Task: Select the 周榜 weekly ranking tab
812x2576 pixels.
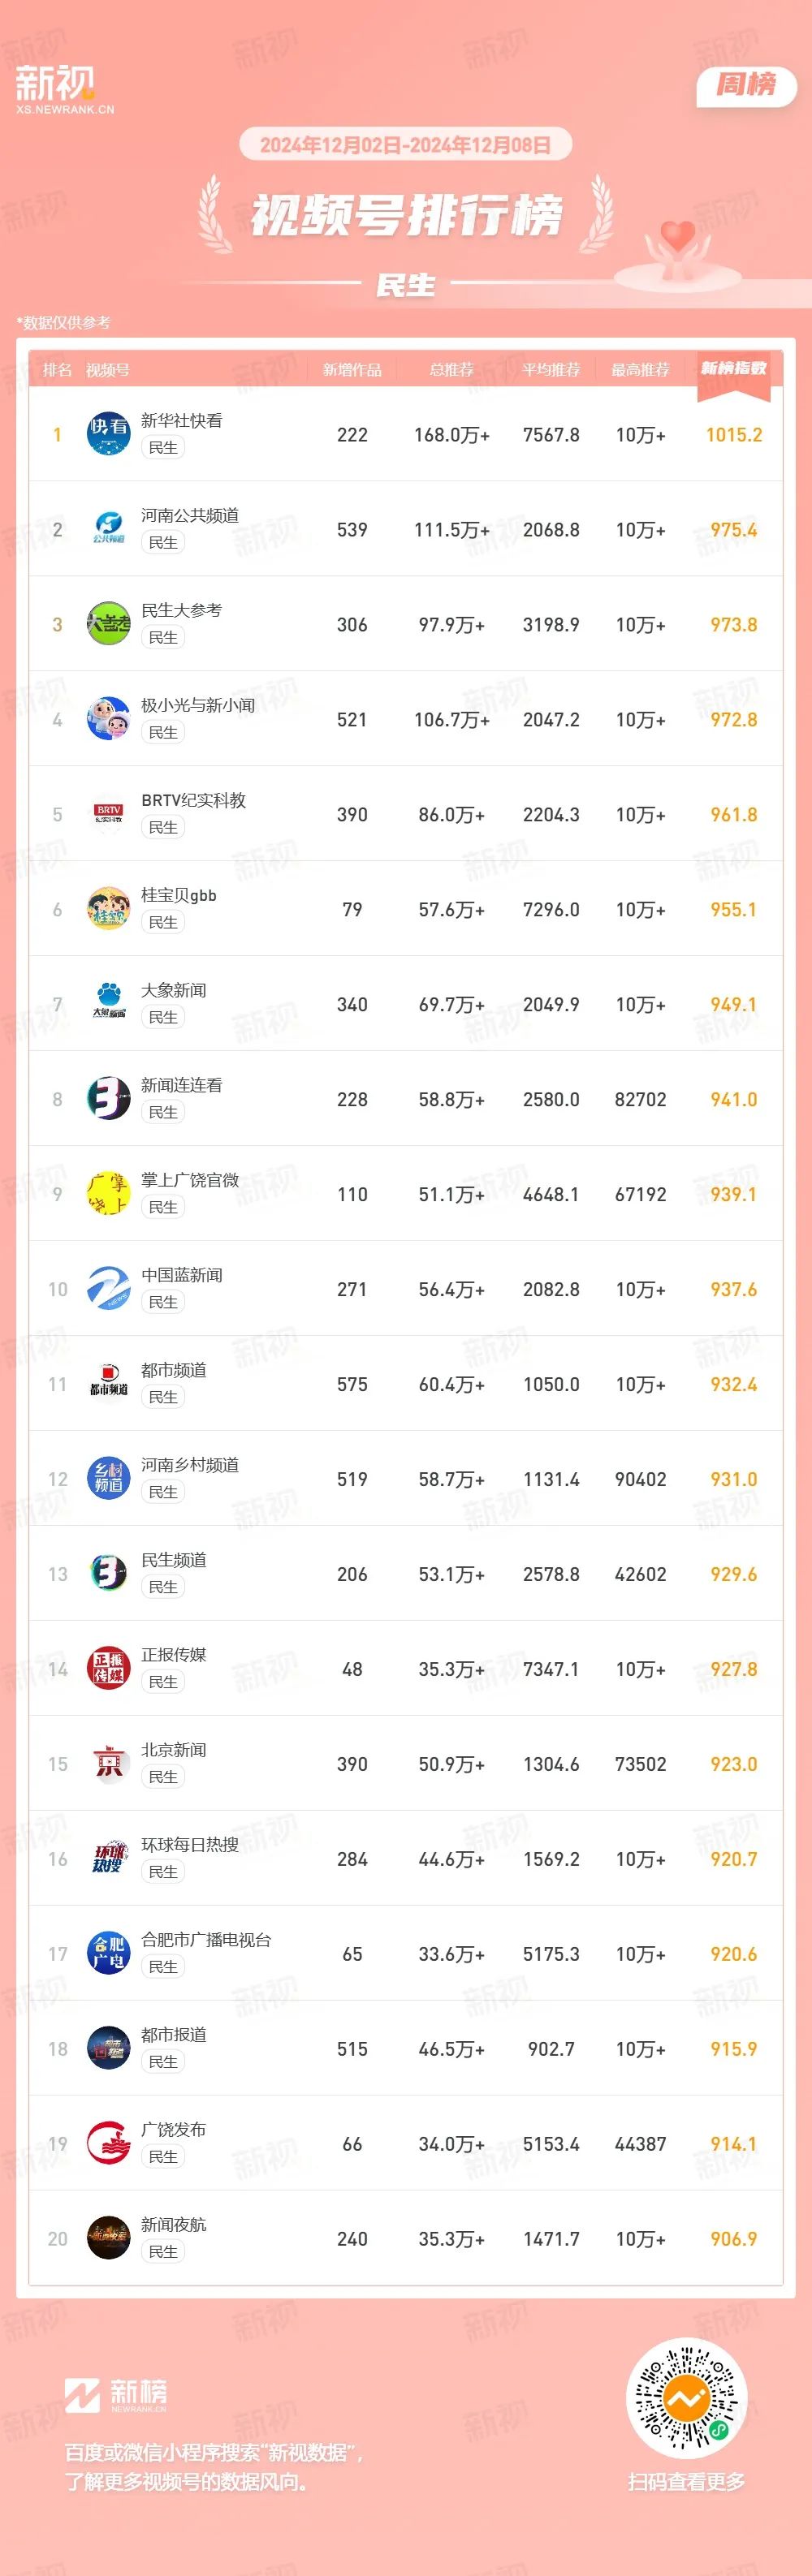Action: (746, 85)
